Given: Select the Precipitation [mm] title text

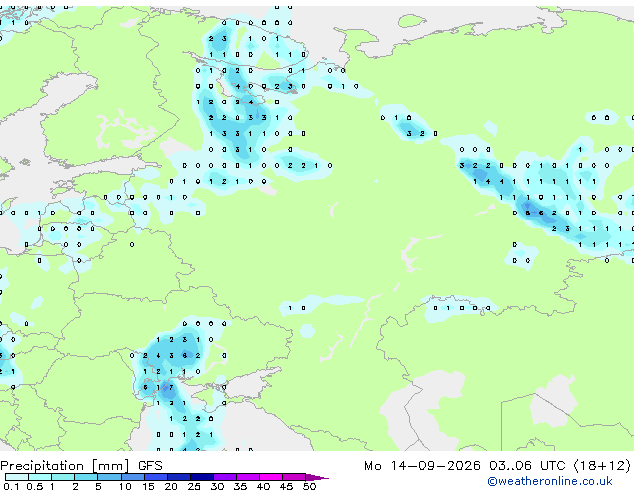Looking at the screenshot, I should point(65,466).
